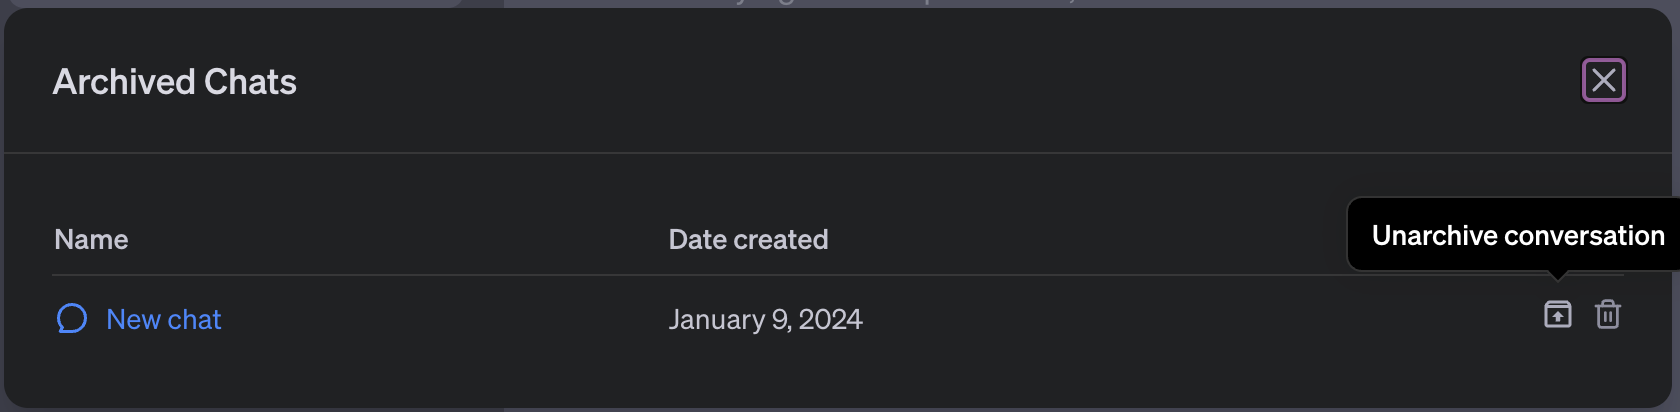1680x412 pixels.
Task: Click the Name heading above New chat
Action: (x=91, y=240)
